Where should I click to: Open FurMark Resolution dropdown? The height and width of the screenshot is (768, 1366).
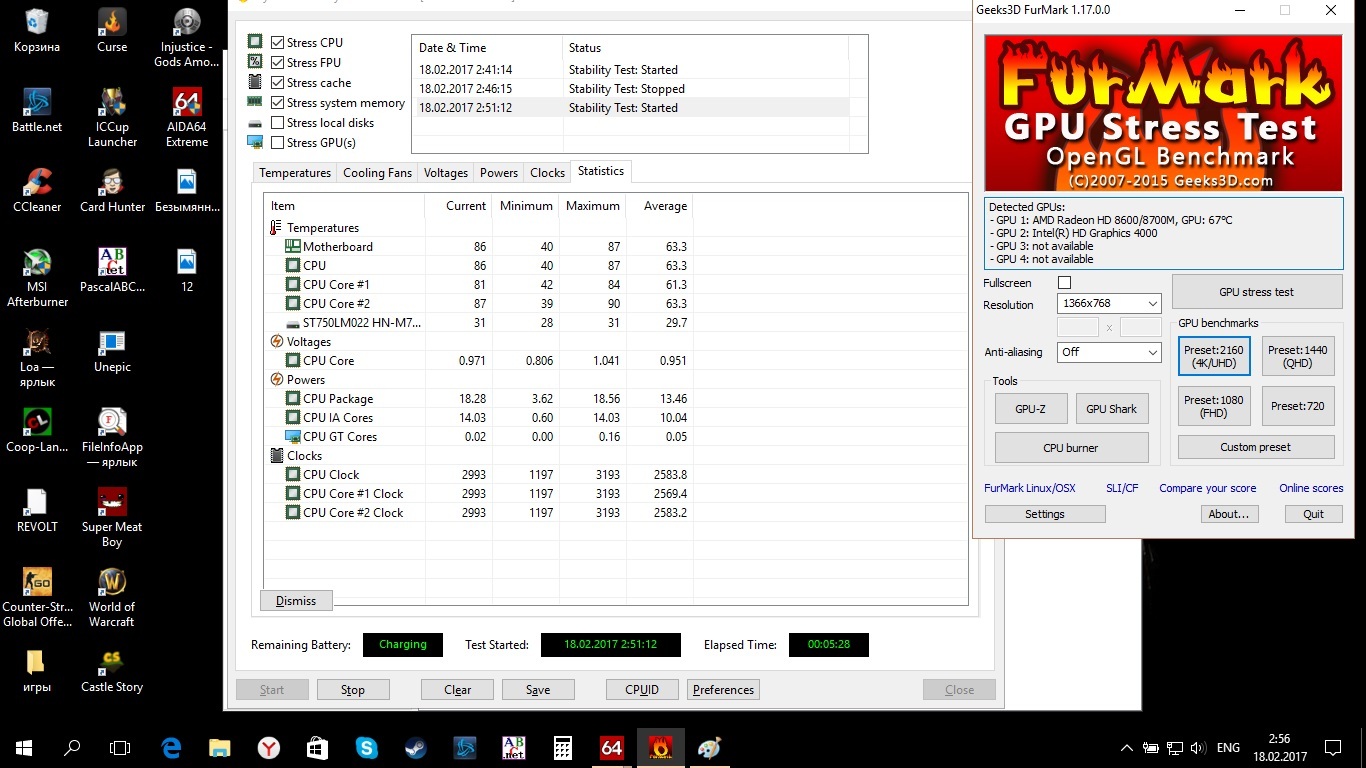coord(1108,304)
